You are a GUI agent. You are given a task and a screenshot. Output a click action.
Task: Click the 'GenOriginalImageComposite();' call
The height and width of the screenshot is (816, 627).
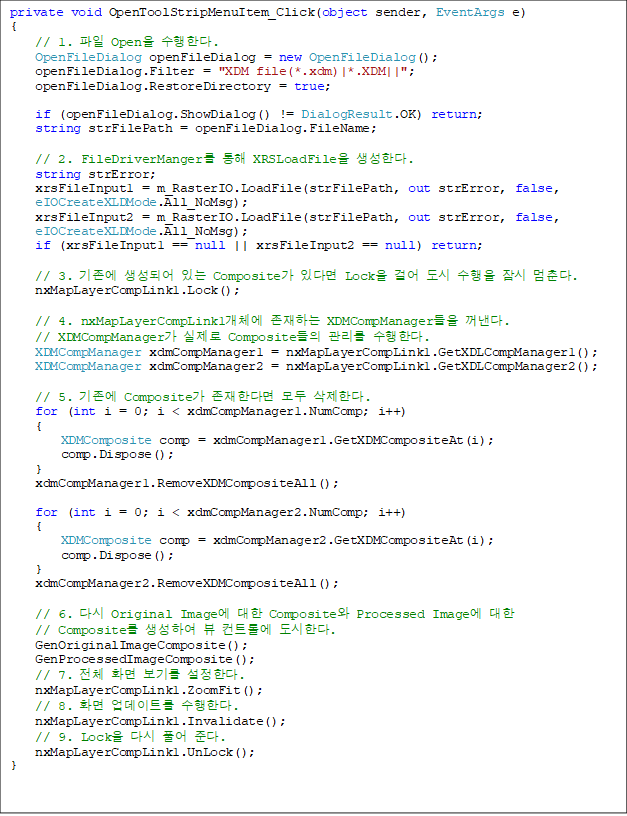tap(141, 646)
